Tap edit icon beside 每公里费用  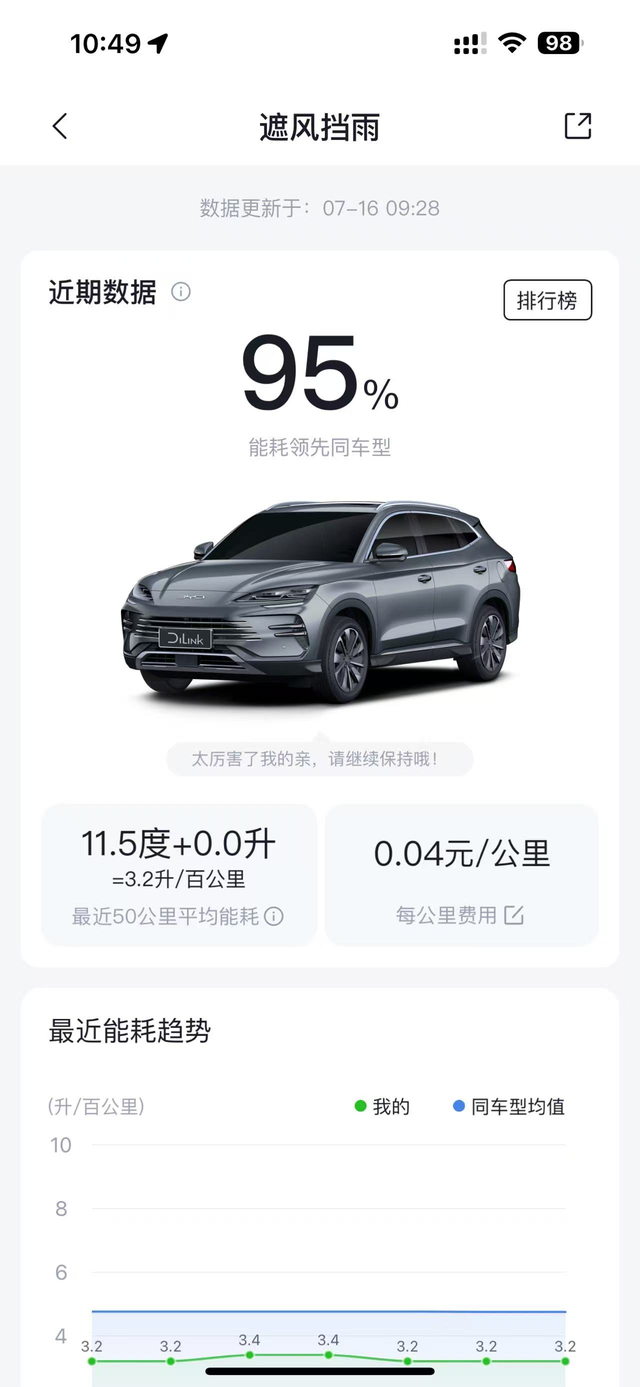point(514,915)
